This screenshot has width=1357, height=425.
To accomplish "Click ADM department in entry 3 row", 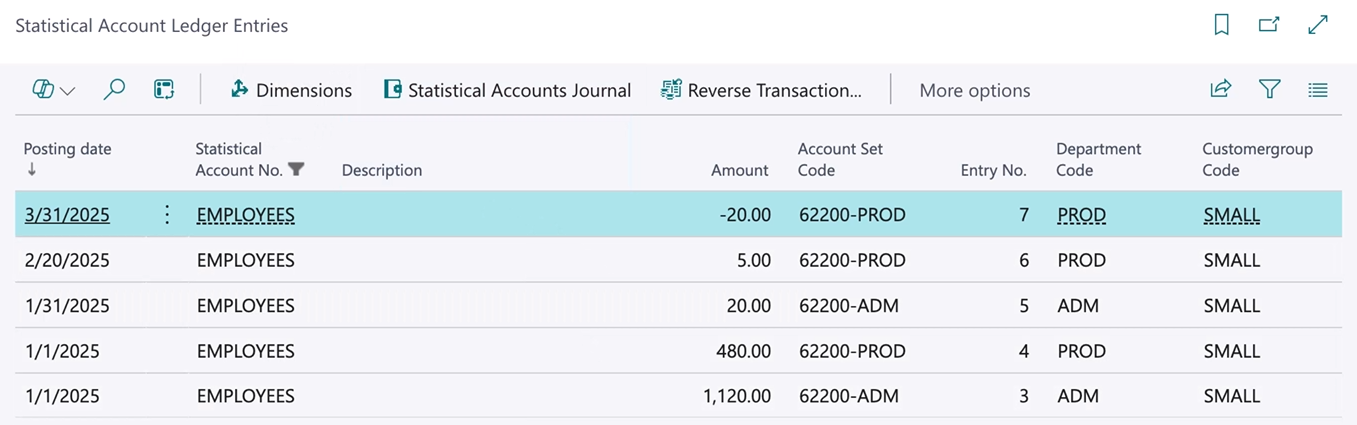I will [x=1078, y=396].
